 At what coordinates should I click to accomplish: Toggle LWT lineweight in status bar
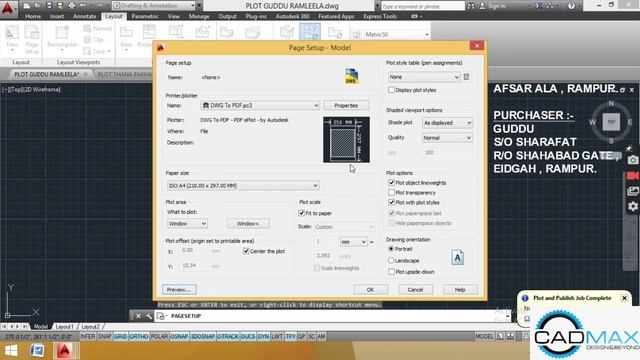pyautogui.click(x=277, y=336)
